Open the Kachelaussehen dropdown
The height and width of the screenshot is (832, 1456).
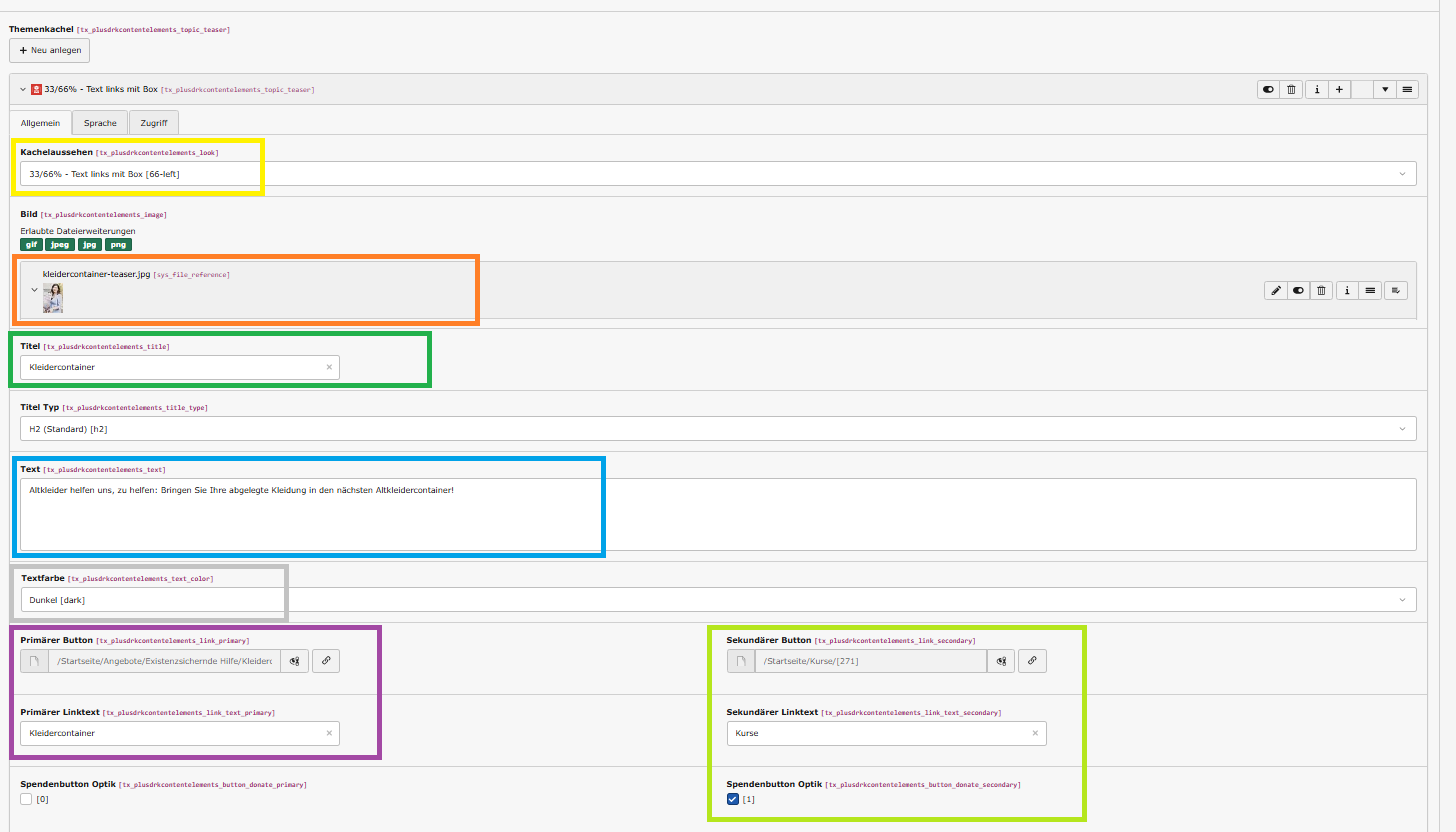coord(718,173)
